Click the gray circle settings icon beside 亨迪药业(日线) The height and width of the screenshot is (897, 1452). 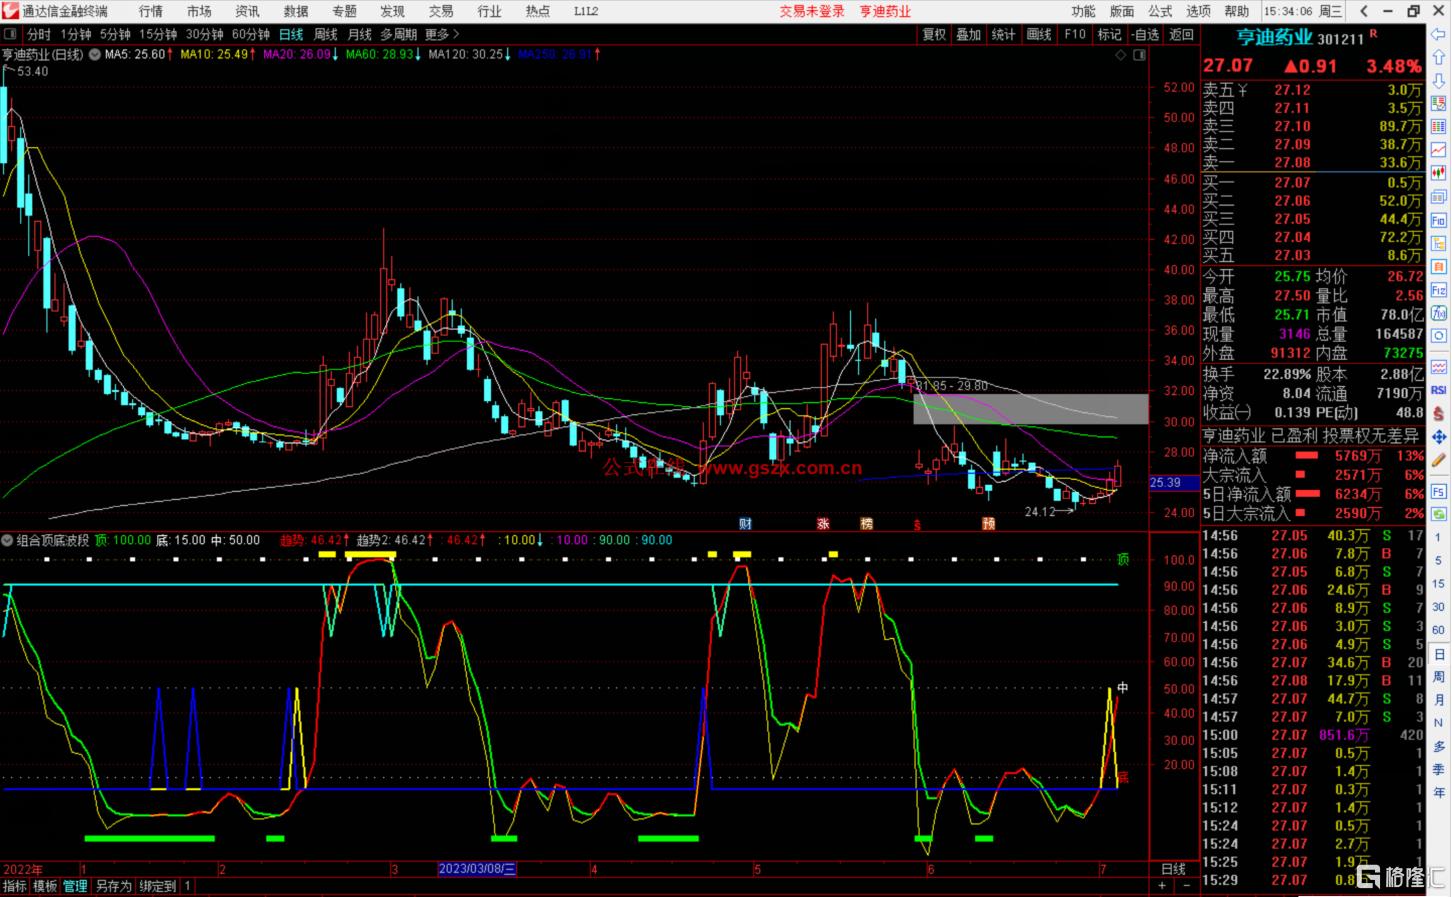point(95,54)
